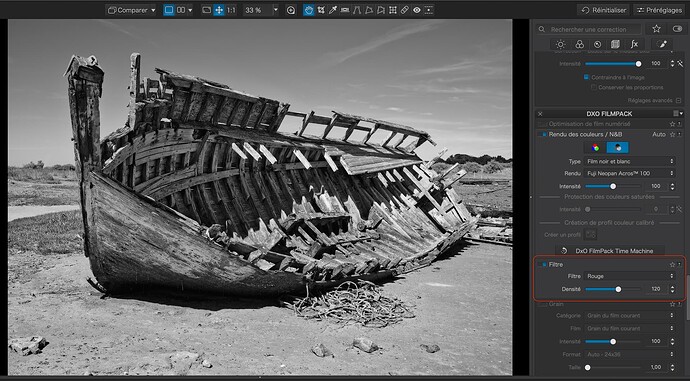This screenshot has height=381, width=690.
Task: Select the Hand tool
Action: (308, 10)
